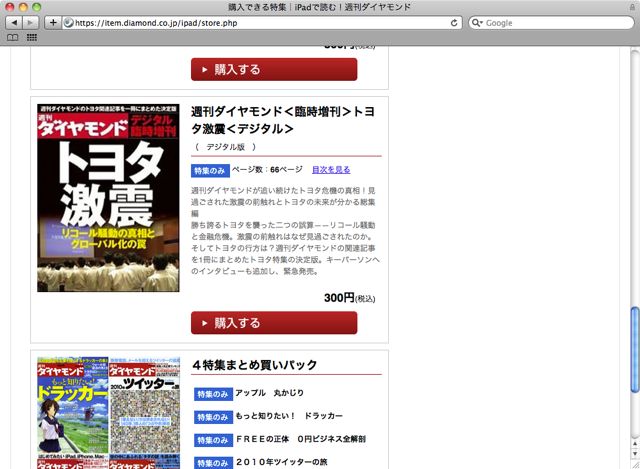Click the アップル 丸かじり entry
This screenshot has height=469, width=640.
point(269,393)
